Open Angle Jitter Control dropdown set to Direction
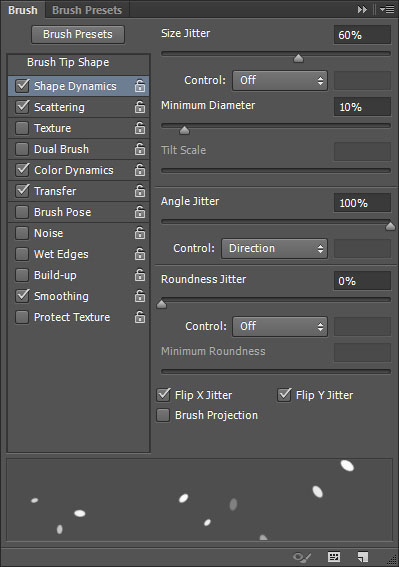Image resolution: width=399 pixels, height=567 pixels. pos(274,248)
